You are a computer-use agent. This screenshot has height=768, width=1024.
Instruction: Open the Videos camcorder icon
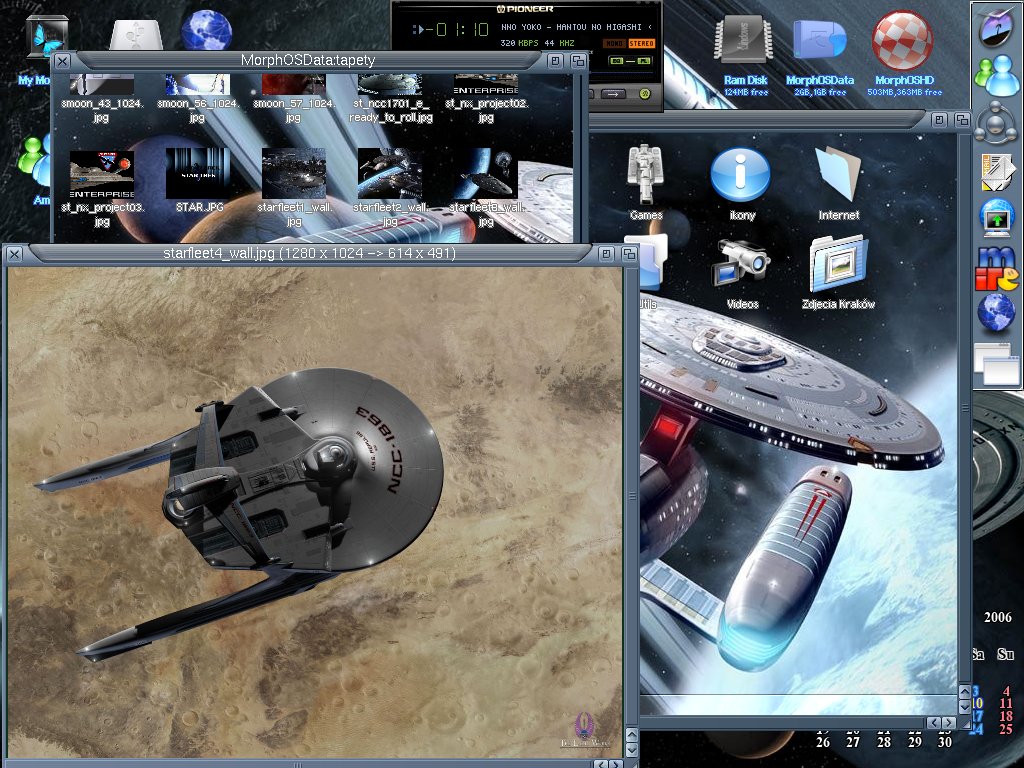point(742,264)
